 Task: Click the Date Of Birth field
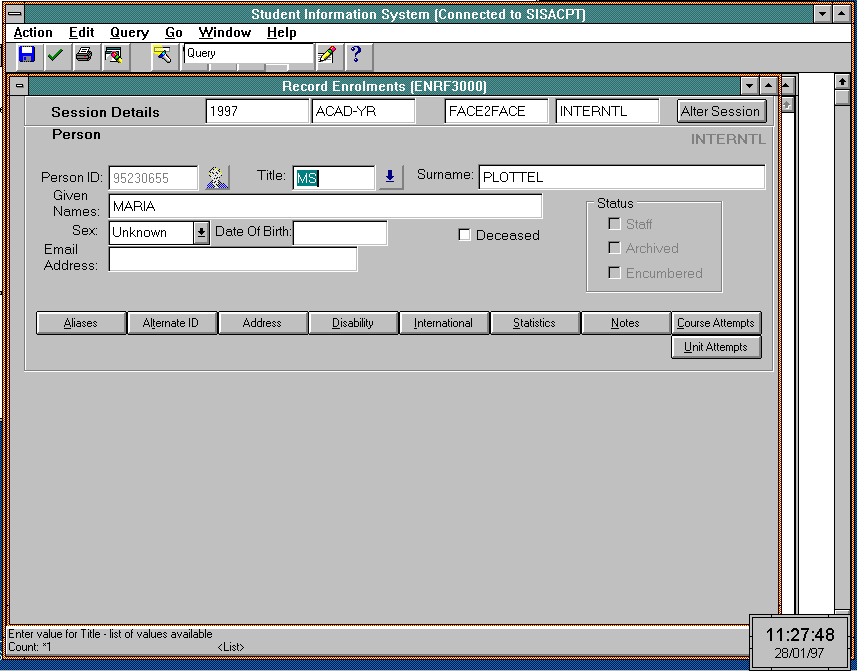coord(340,233)
